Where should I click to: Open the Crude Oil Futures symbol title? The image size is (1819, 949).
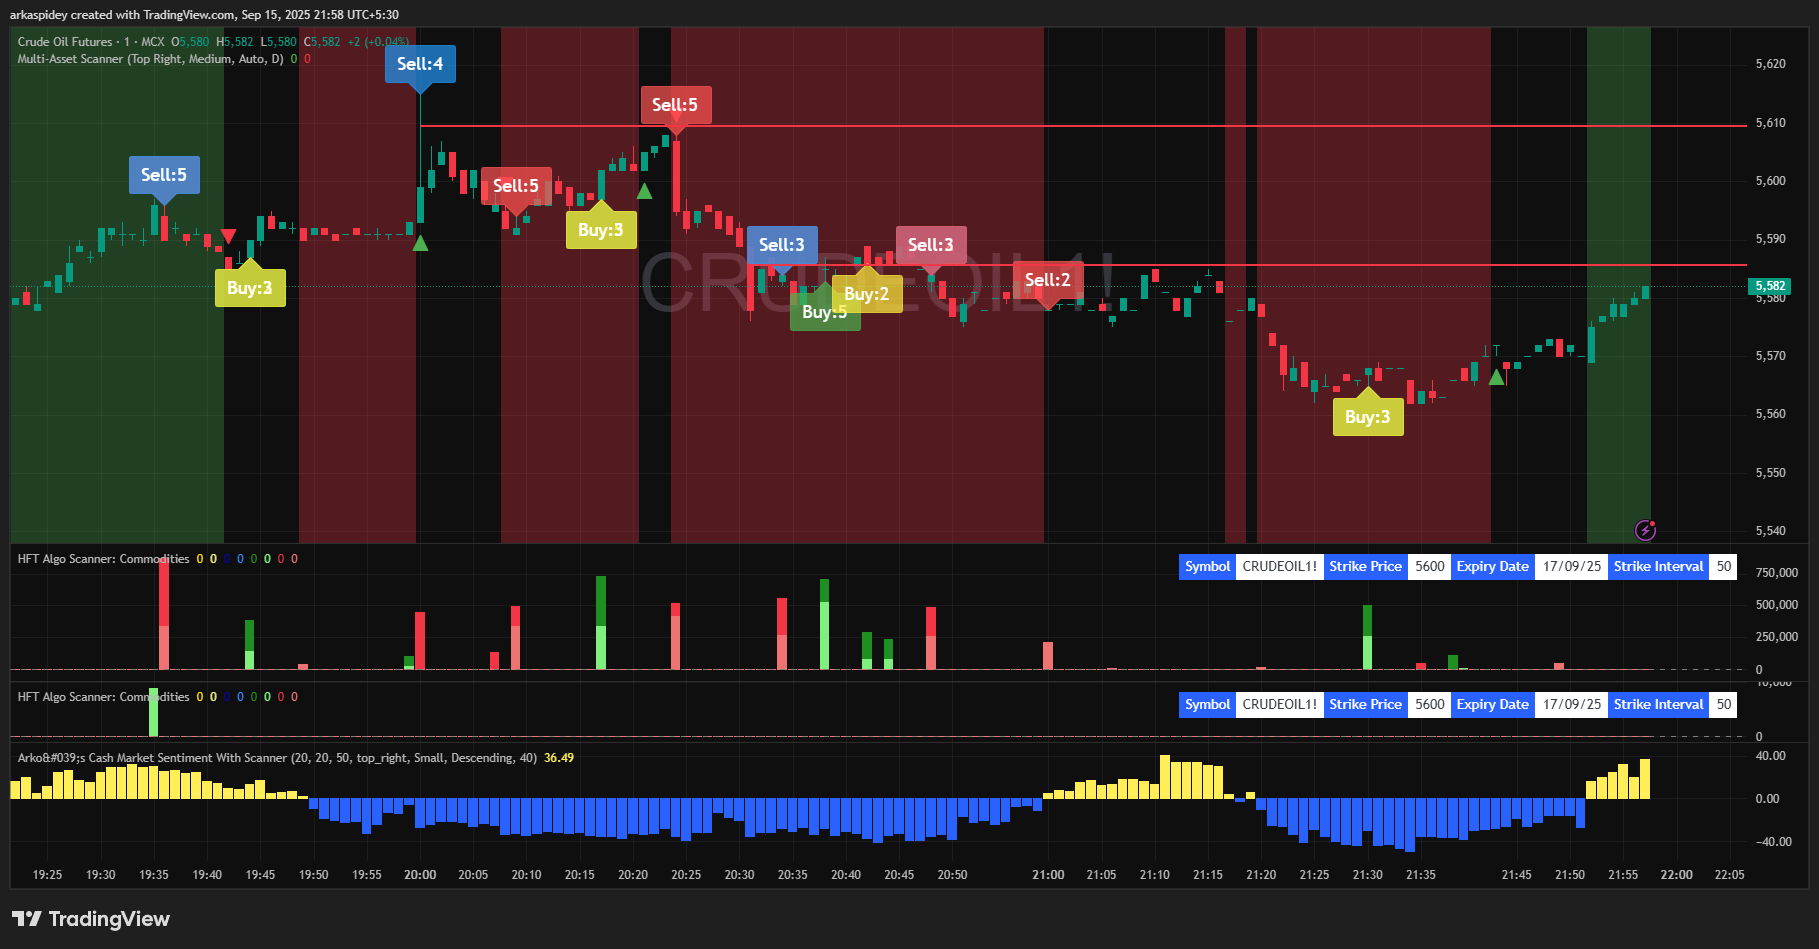(65, 42)
